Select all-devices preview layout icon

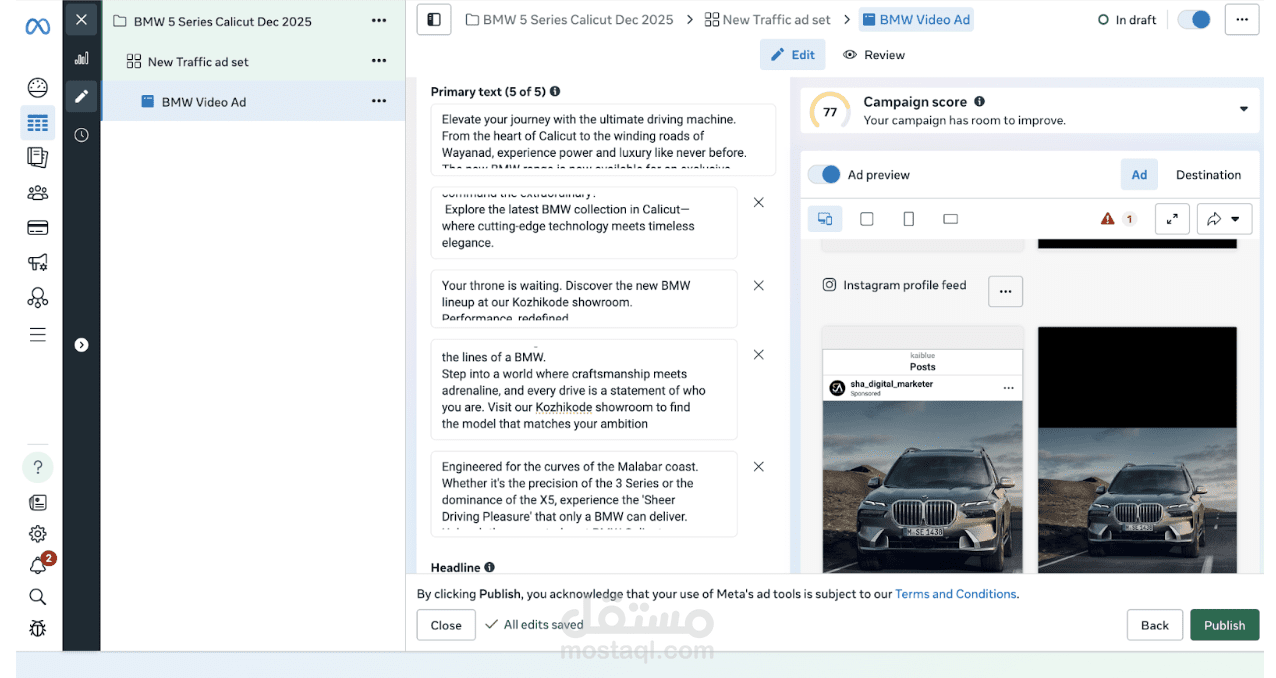[825, 218]
